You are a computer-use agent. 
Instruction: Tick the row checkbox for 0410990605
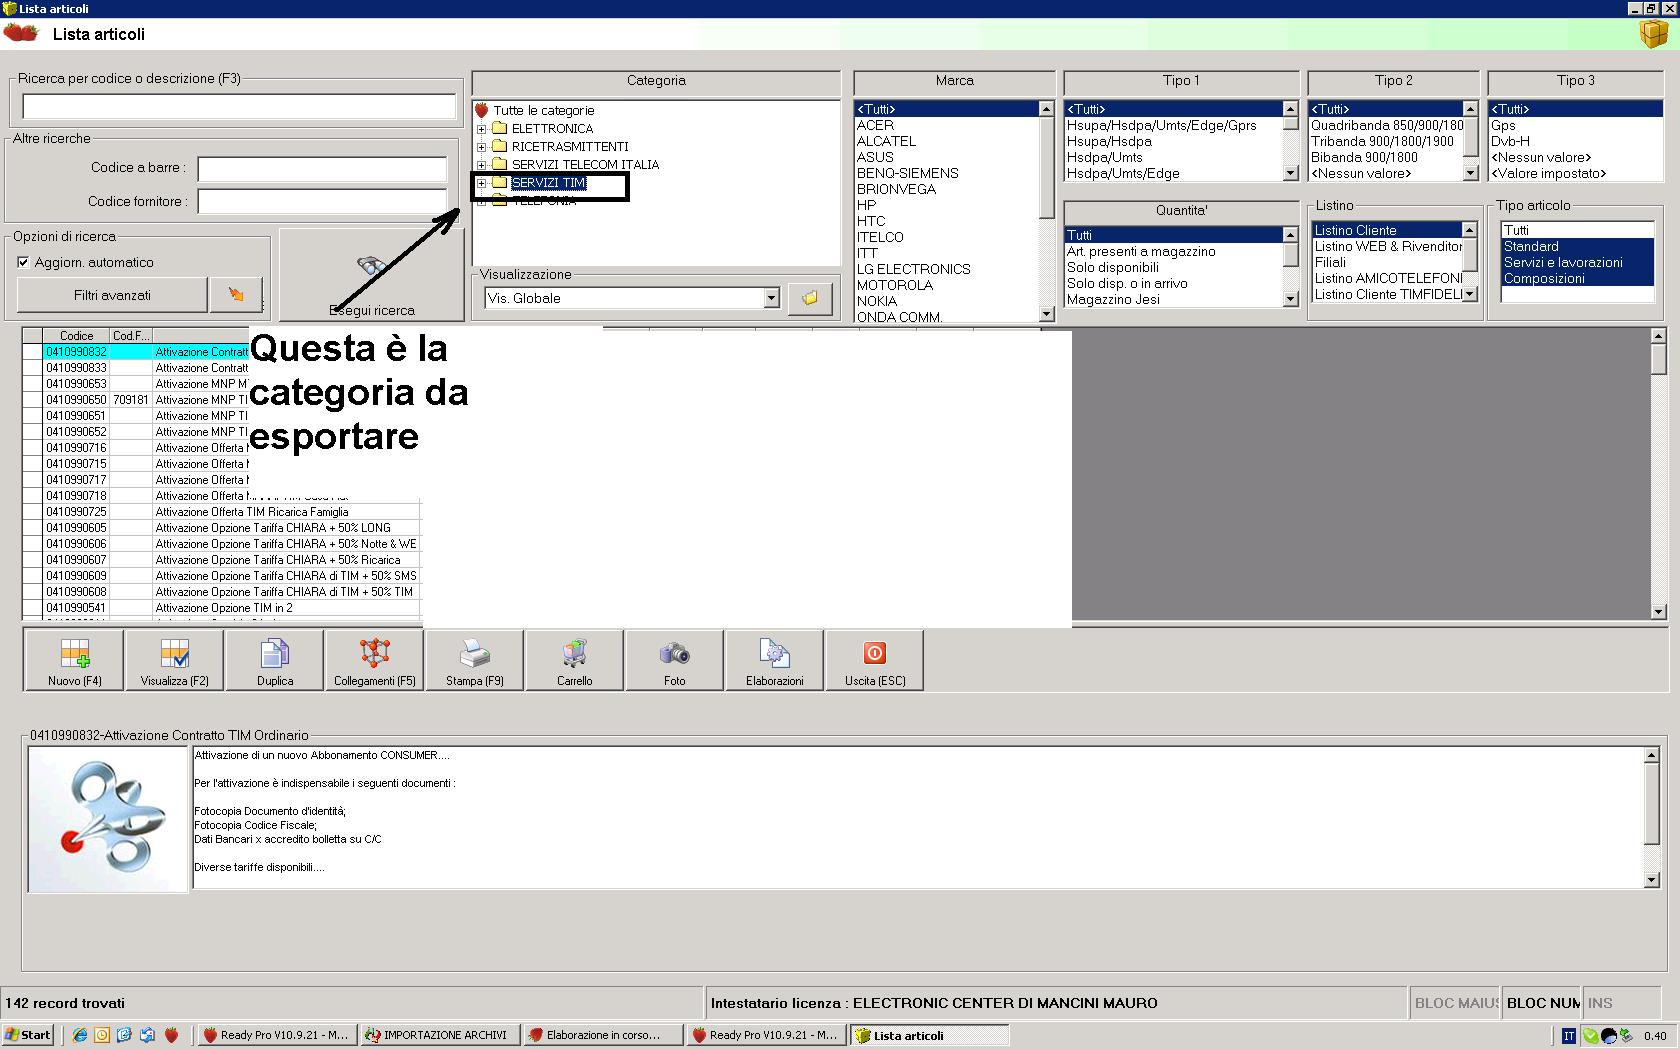pyautogui.click(x=32, y=528)
